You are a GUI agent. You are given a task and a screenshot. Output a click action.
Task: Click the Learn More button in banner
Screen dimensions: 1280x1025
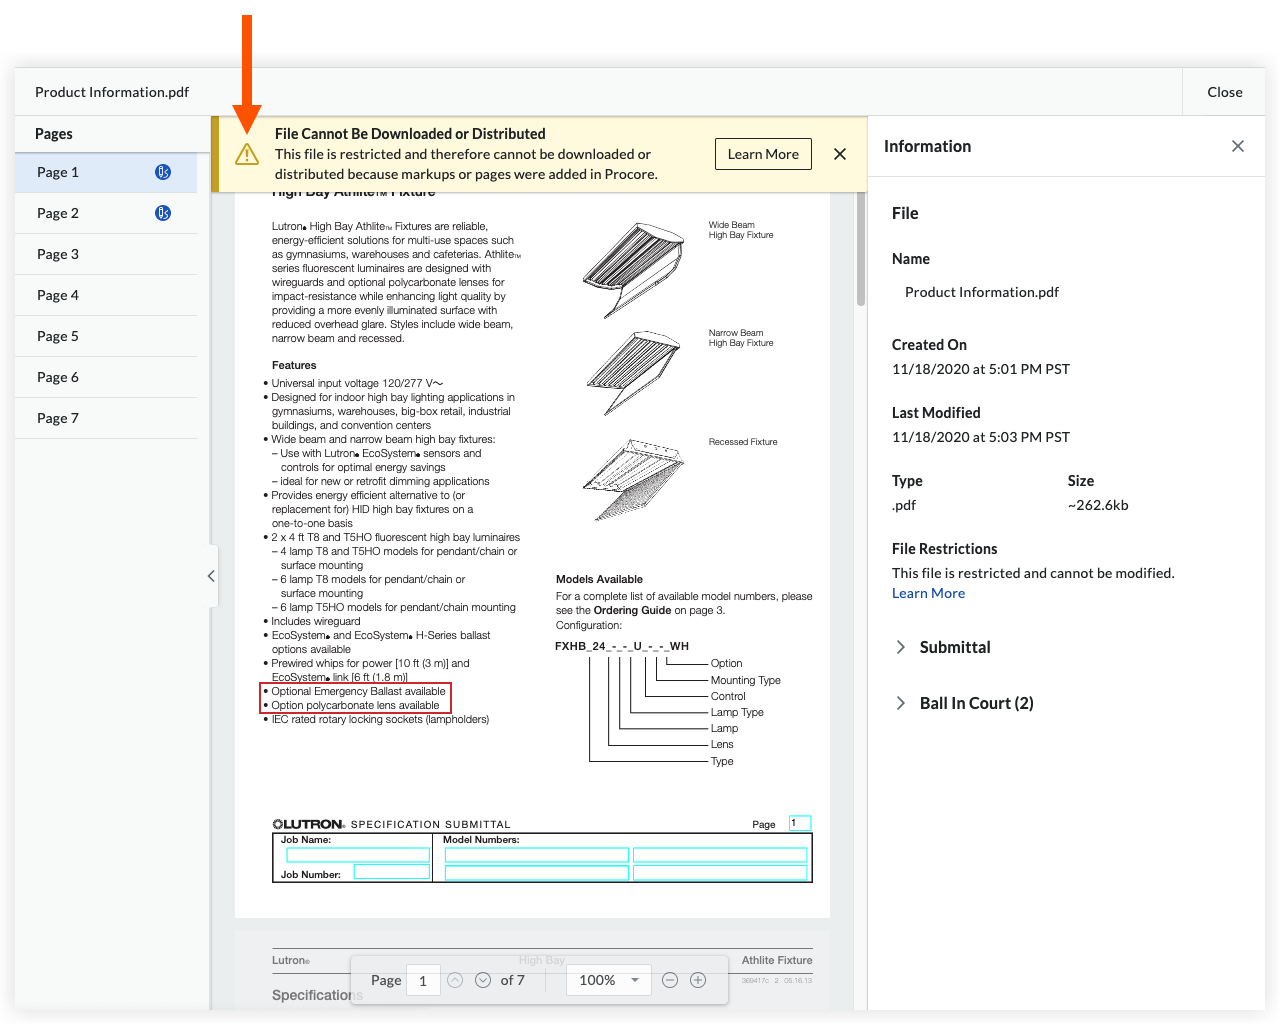[x=763, y=154]
